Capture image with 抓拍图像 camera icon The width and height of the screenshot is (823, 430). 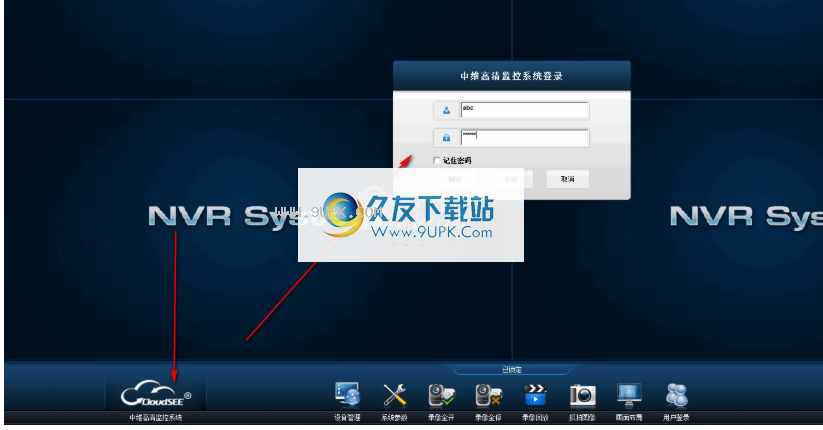(583, 395)
